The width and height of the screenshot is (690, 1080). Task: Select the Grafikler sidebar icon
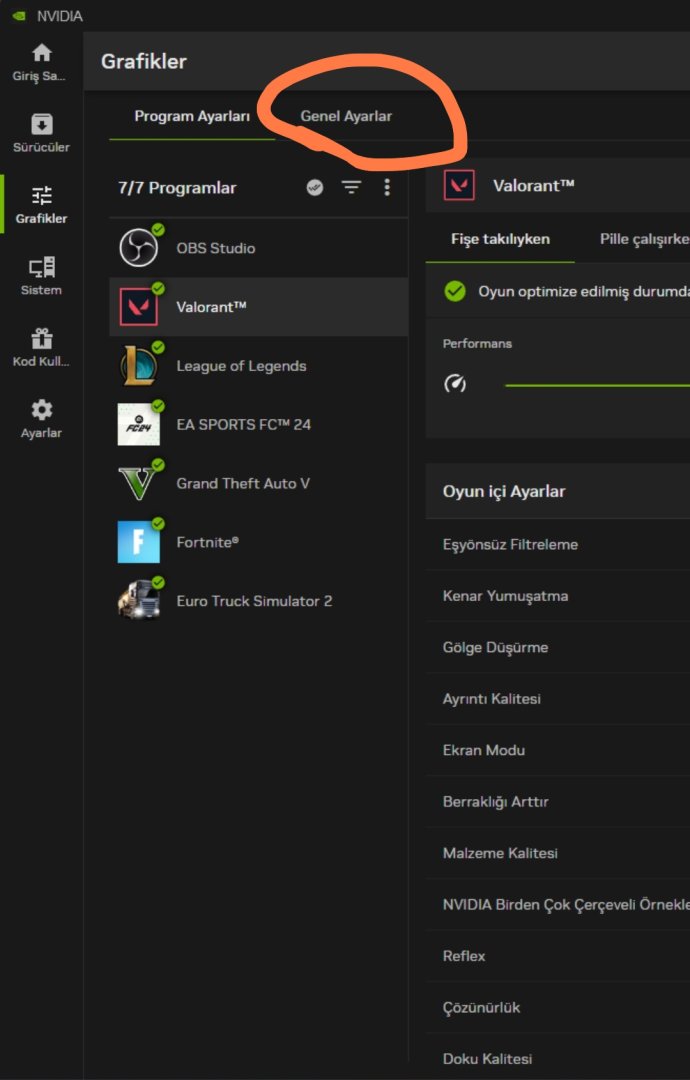[41, 196]
